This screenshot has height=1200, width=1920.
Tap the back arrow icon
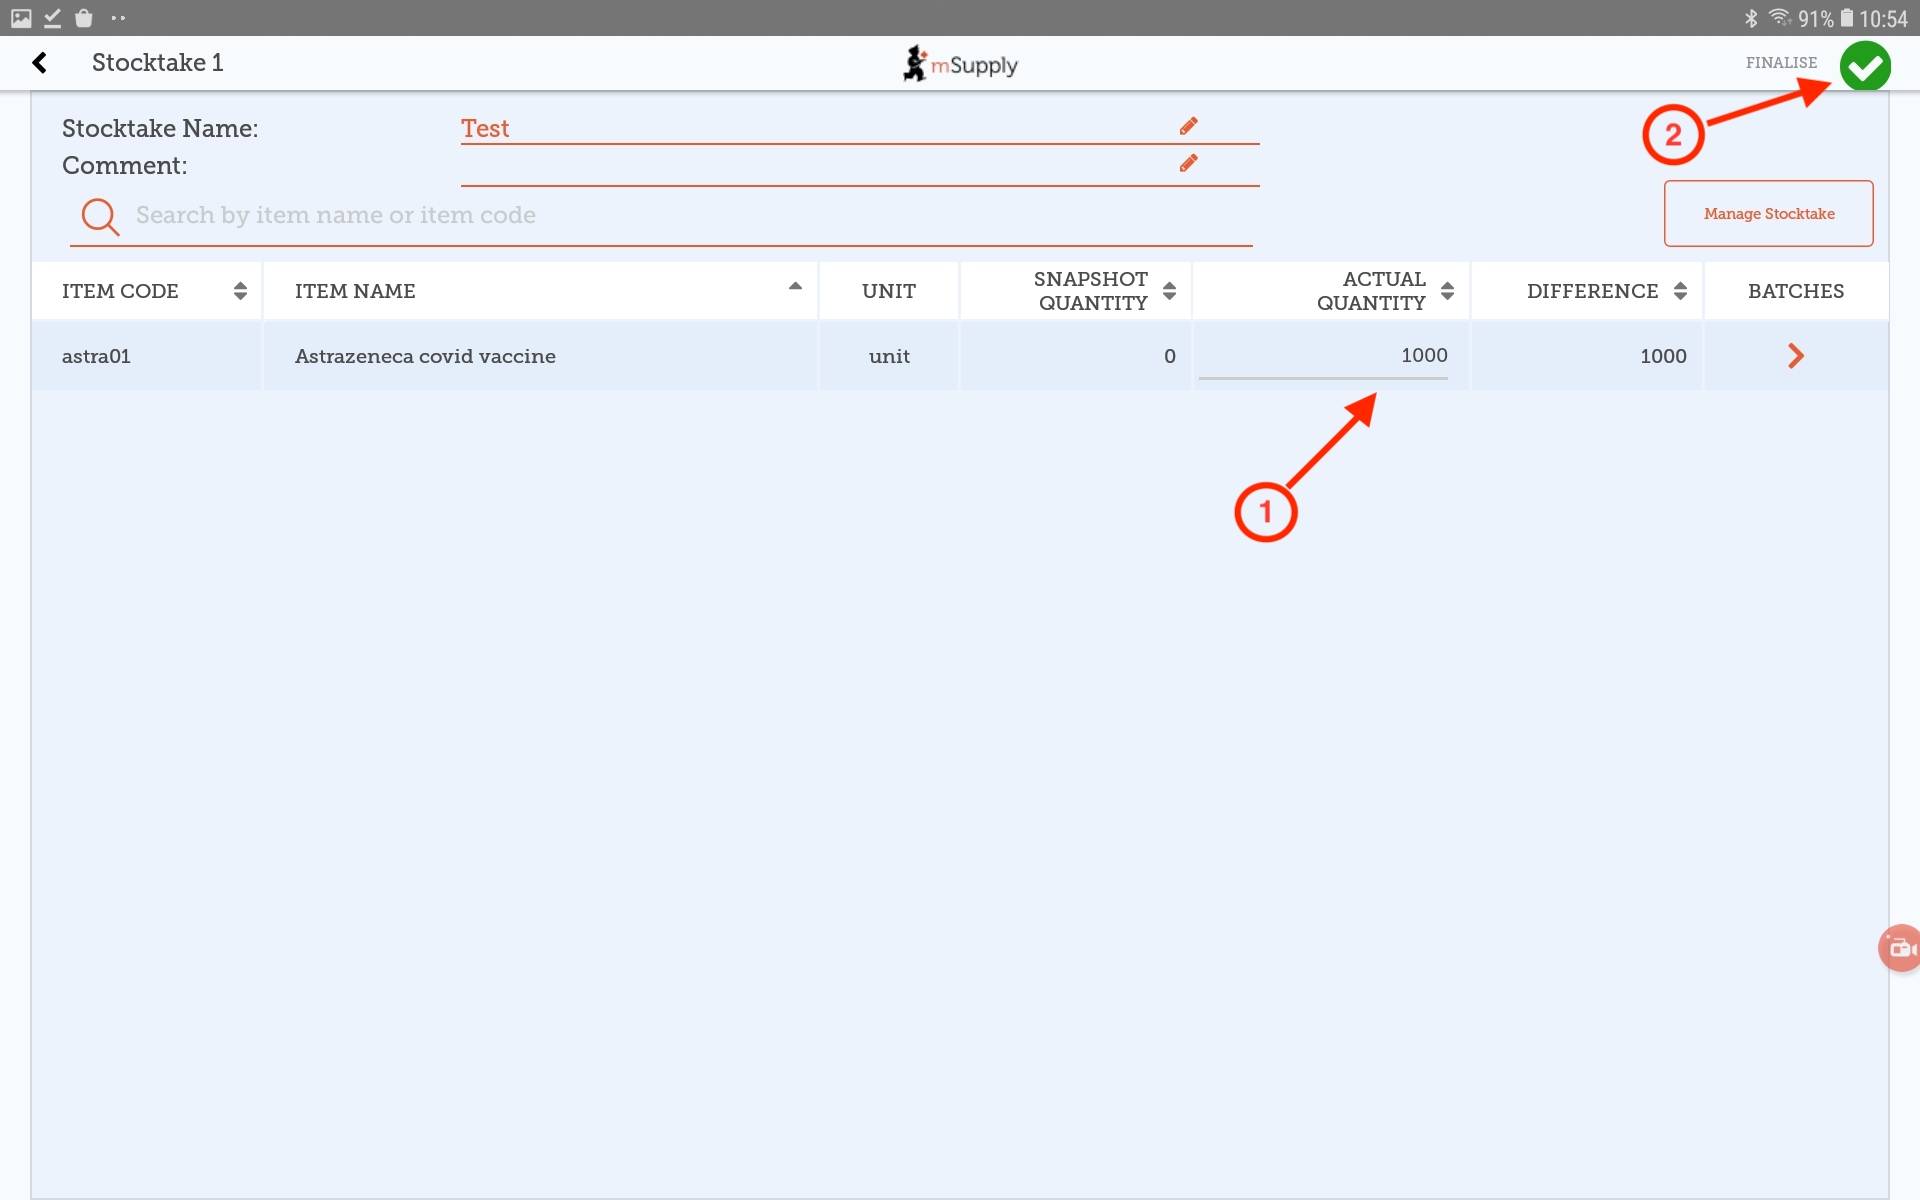click(x=39, y=63)
